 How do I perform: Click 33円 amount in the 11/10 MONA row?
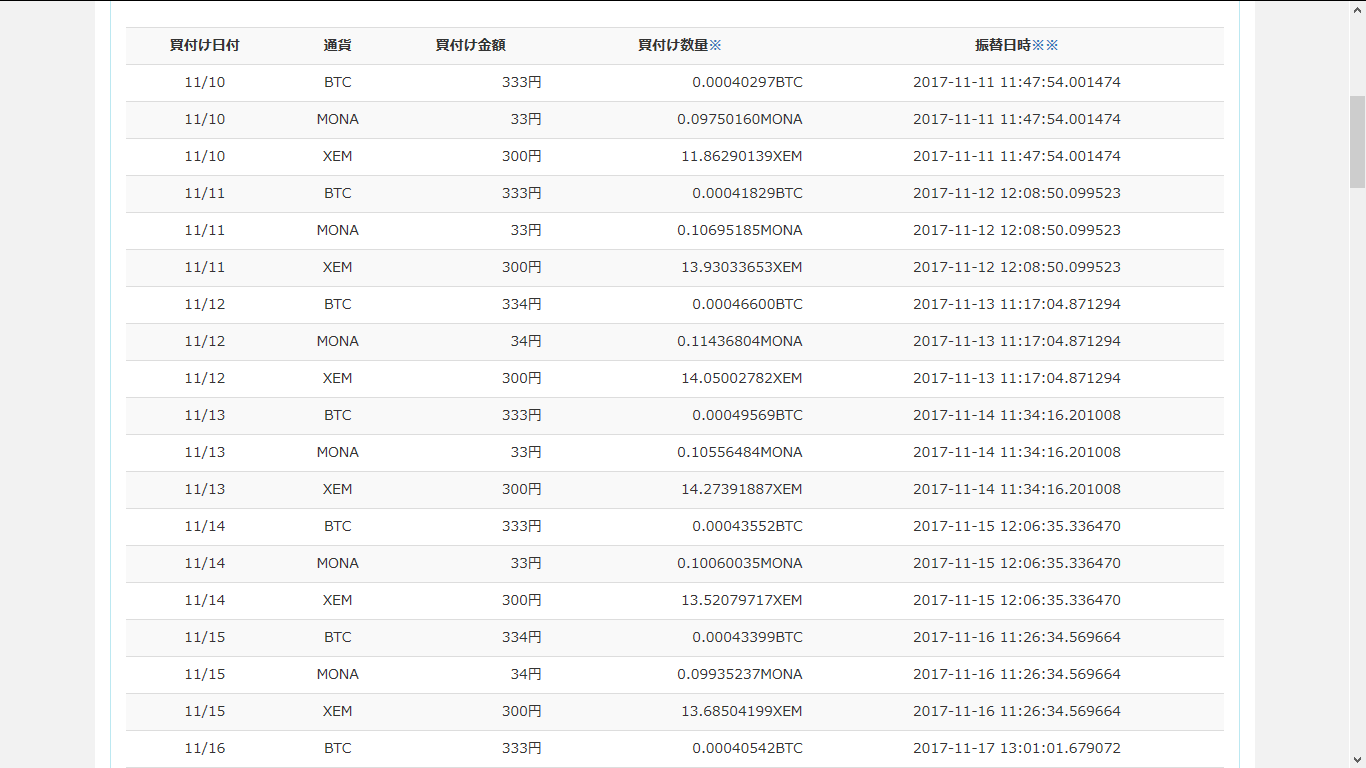click(x=526, y=119)
